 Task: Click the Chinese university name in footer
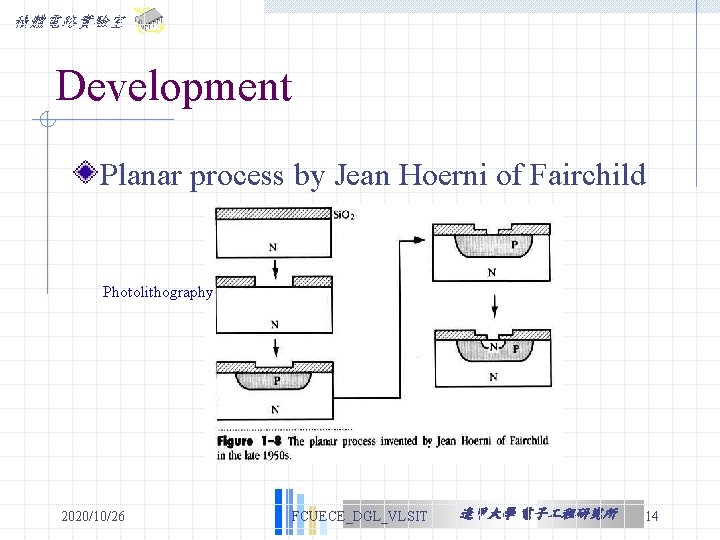[x=539, y=514]
